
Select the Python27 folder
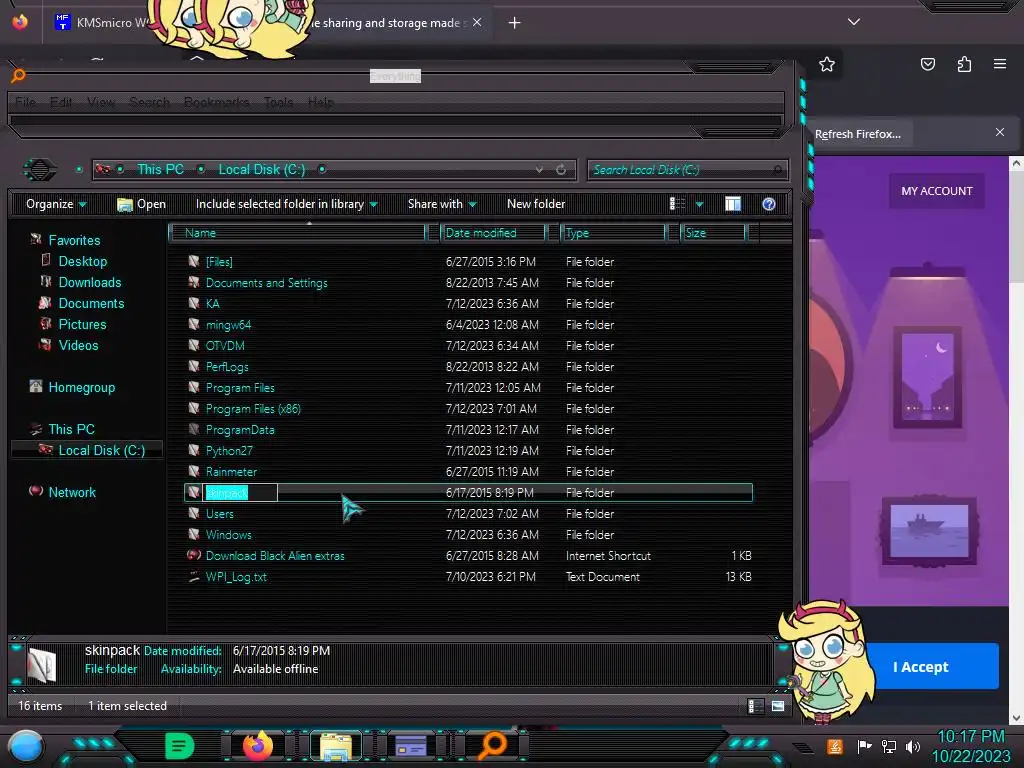click(x=229, y=451)
